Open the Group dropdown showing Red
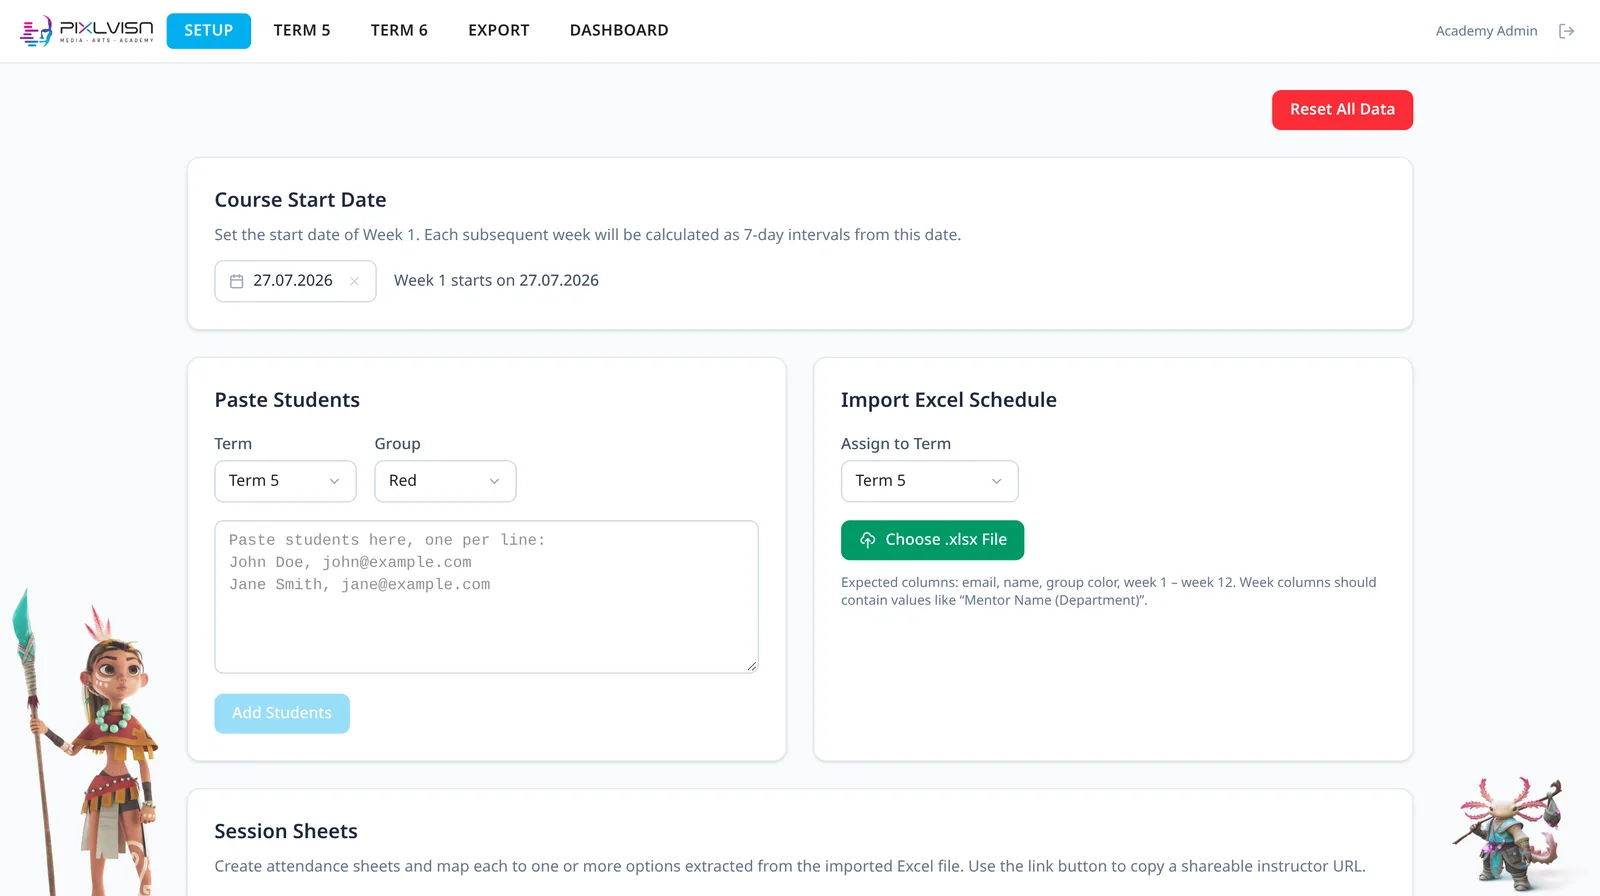Viewport: 1600px width, 896px height. 445,481
